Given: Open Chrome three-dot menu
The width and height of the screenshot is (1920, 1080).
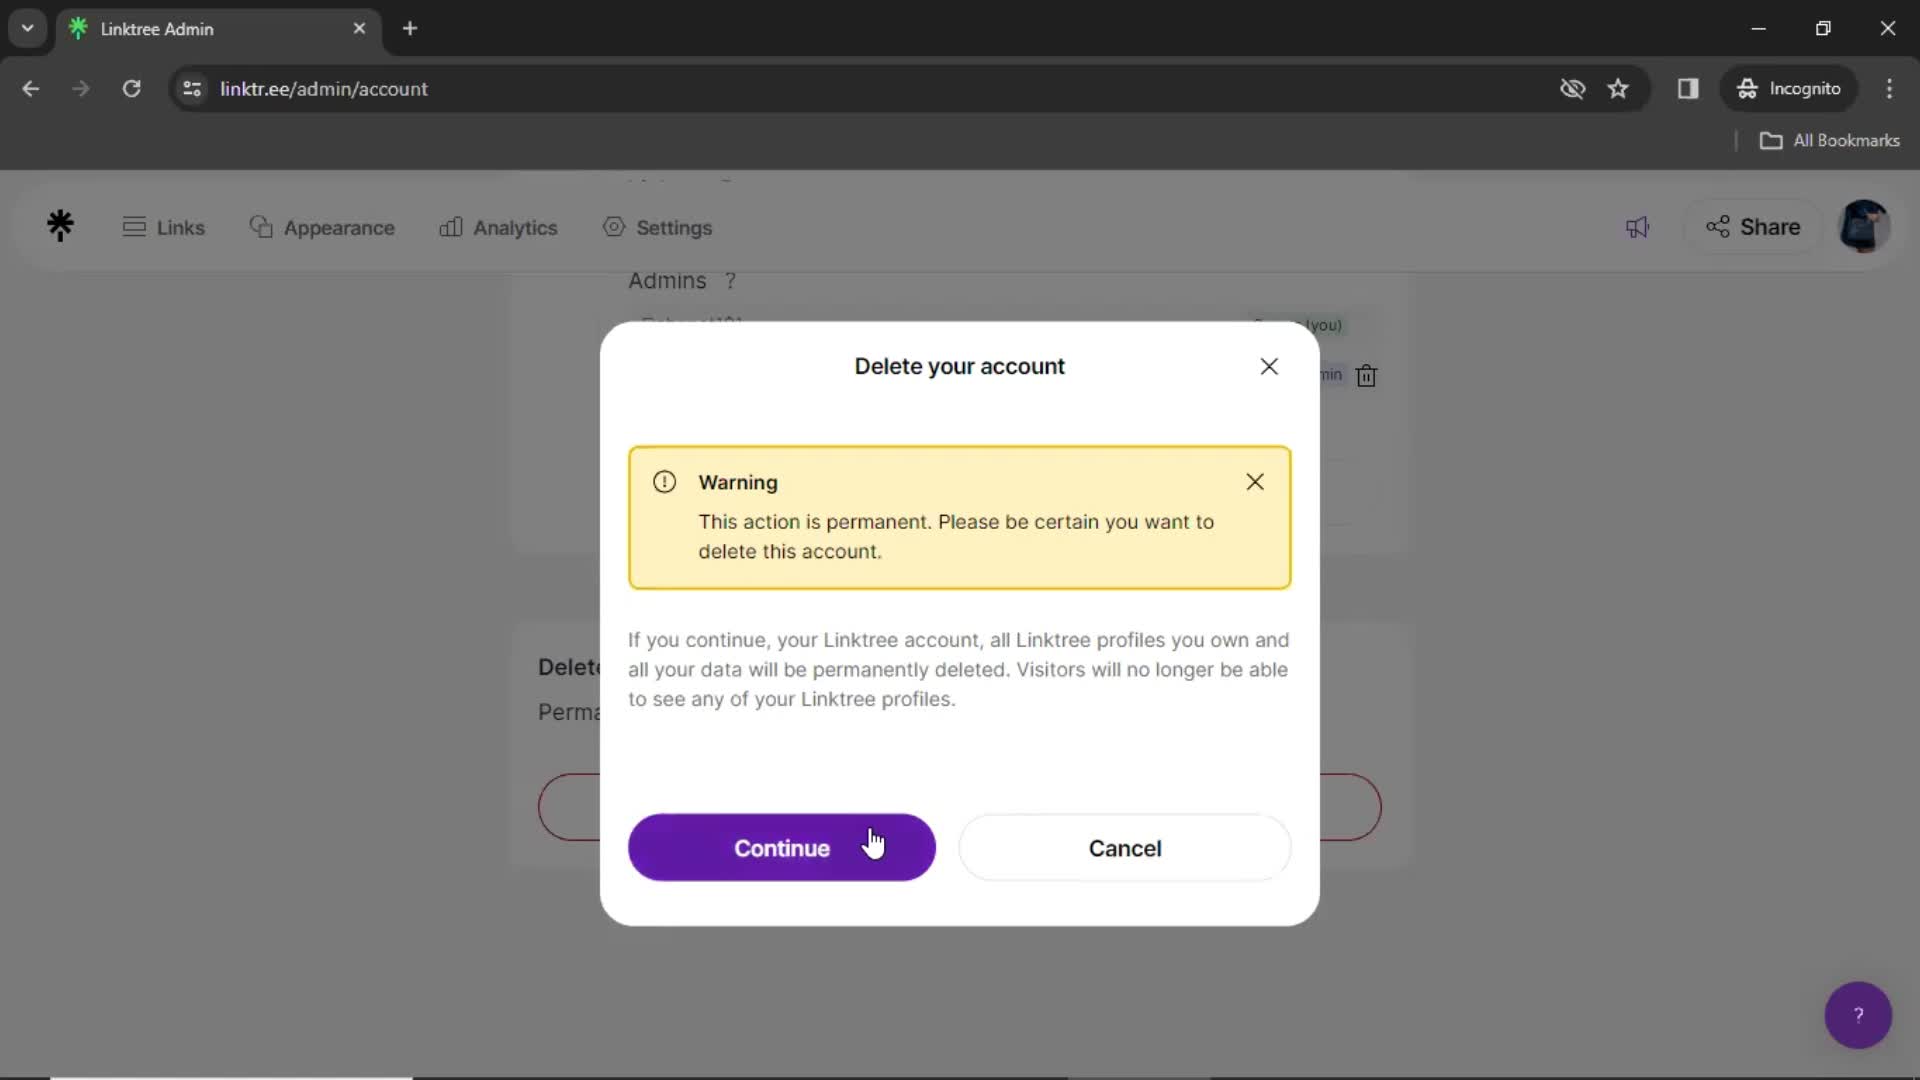Looking at the screenshot, I should (1889, 89).
